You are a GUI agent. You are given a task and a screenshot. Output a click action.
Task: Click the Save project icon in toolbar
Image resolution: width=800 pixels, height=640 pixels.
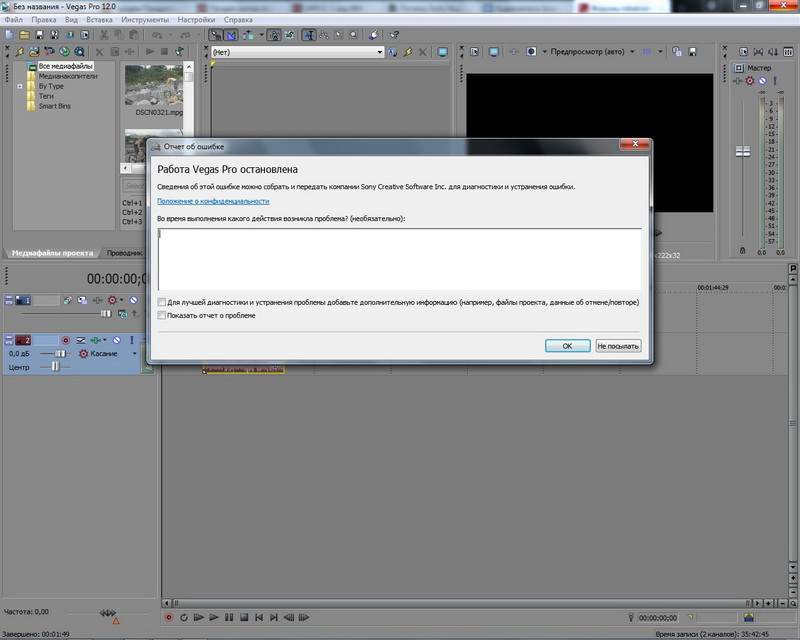(38, 35)
